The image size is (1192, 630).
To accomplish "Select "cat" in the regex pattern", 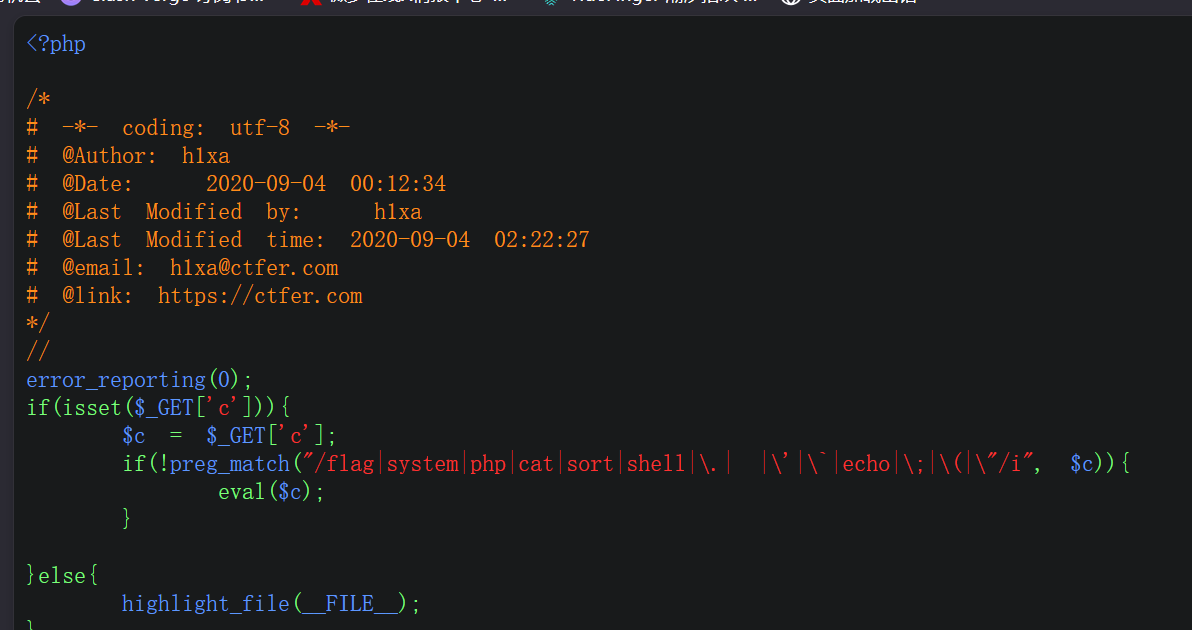I will pyautogui.click(x=536, y=464).
